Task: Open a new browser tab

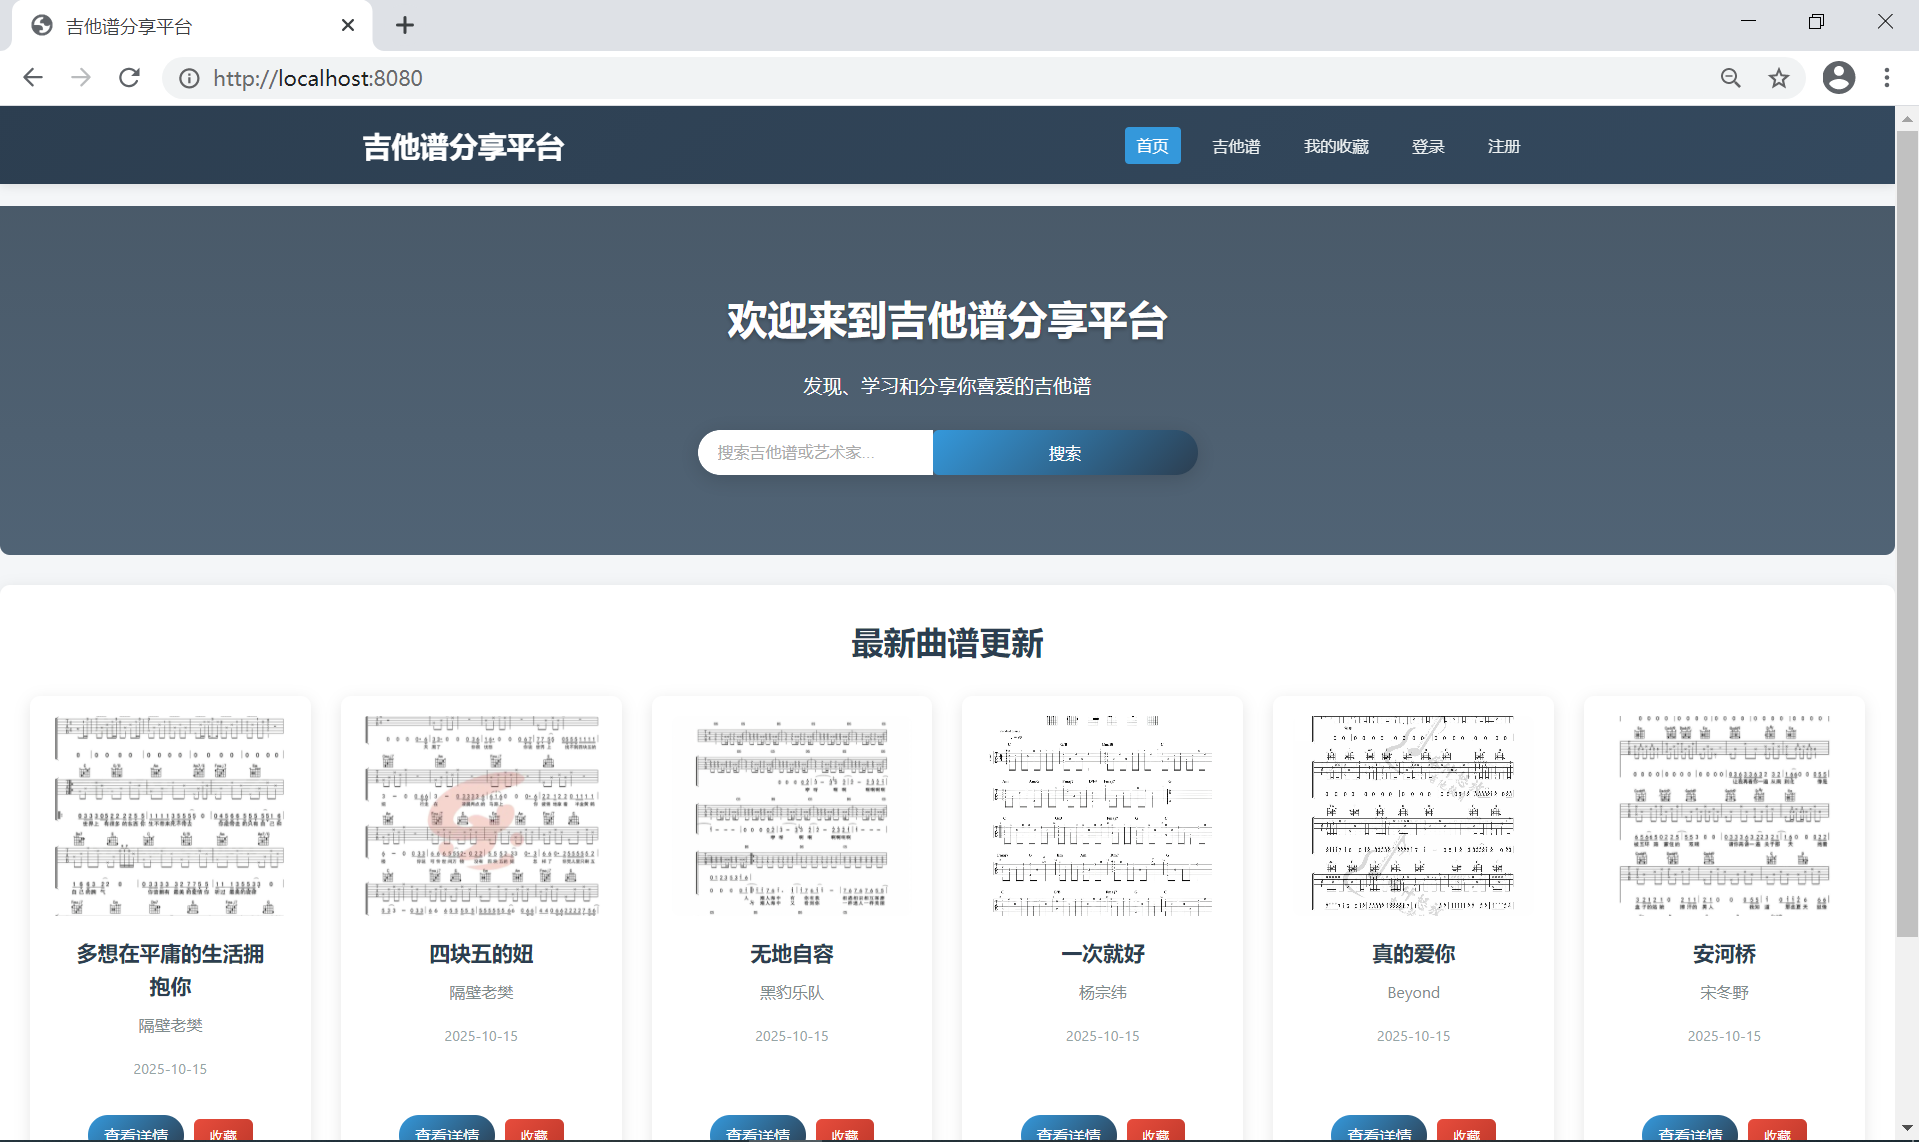Action: [404, 25]
